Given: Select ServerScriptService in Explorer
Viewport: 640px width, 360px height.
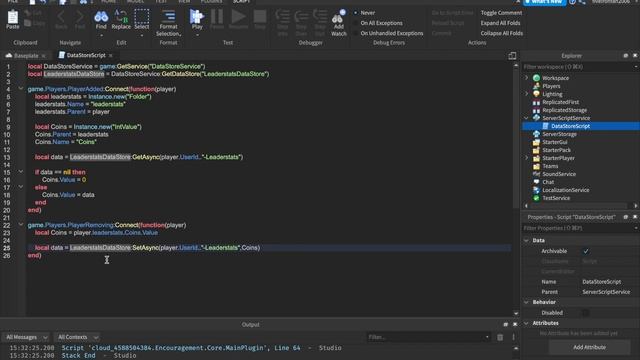Looking at the screenshot, I should point(566,118).
